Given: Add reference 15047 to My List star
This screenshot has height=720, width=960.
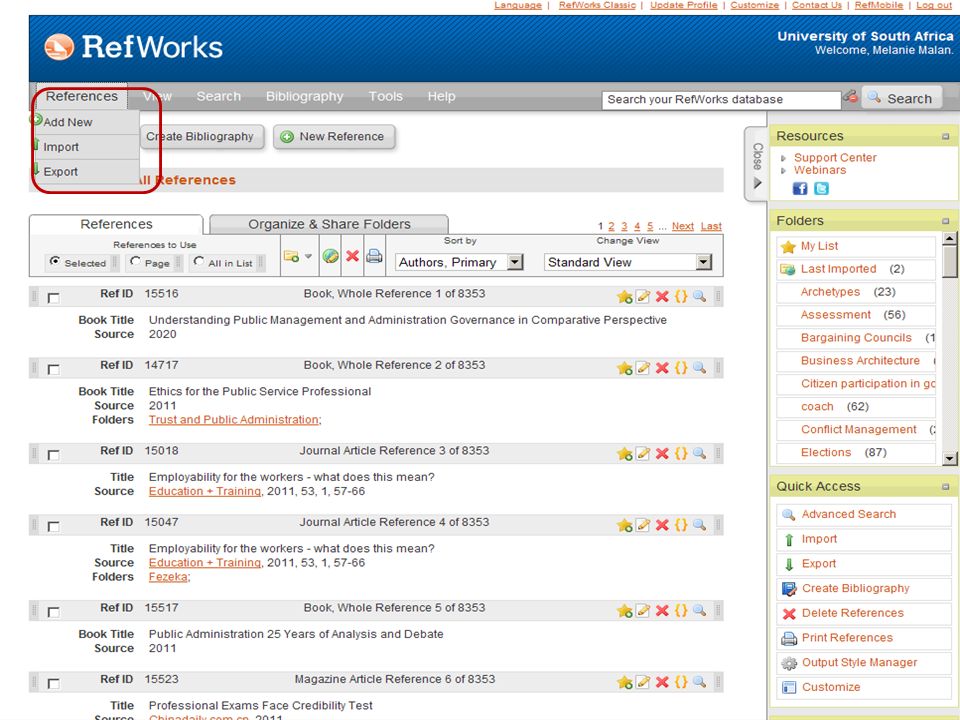Looking at the screenshot, I should click(624, 525).
